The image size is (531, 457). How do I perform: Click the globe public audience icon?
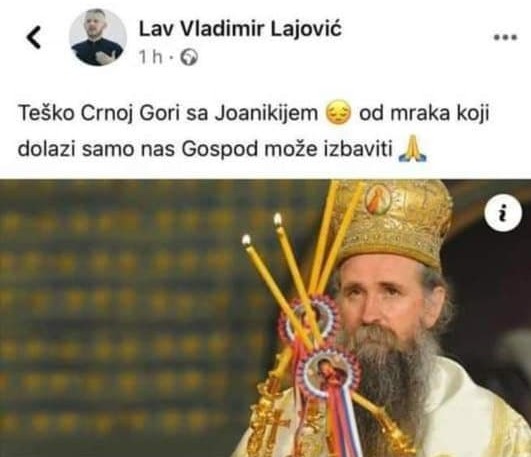click(x=189, y=57)
